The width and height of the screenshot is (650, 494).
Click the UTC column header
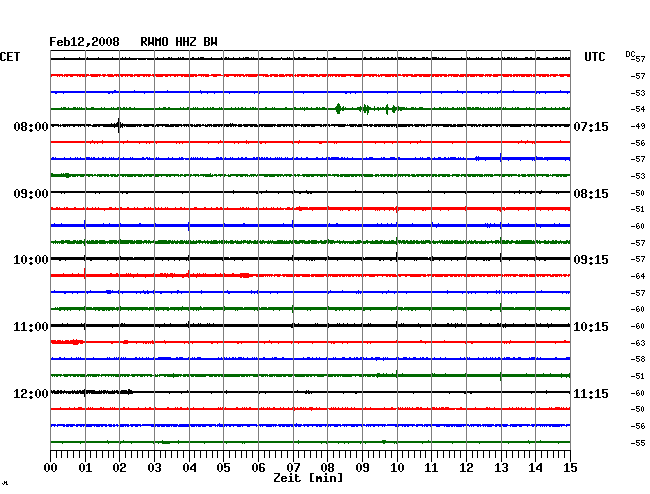(594, 57)
